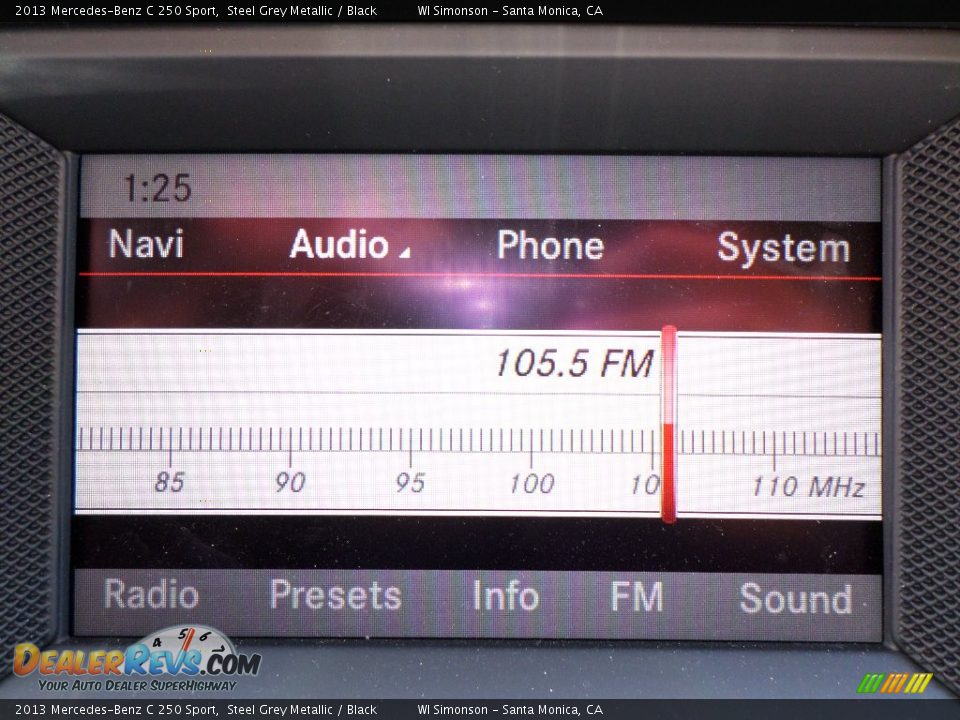The width and height of the screenshot is (960, 720).
Task: Tune to the 100 mark on scale
Action: [x=531, y=484]
